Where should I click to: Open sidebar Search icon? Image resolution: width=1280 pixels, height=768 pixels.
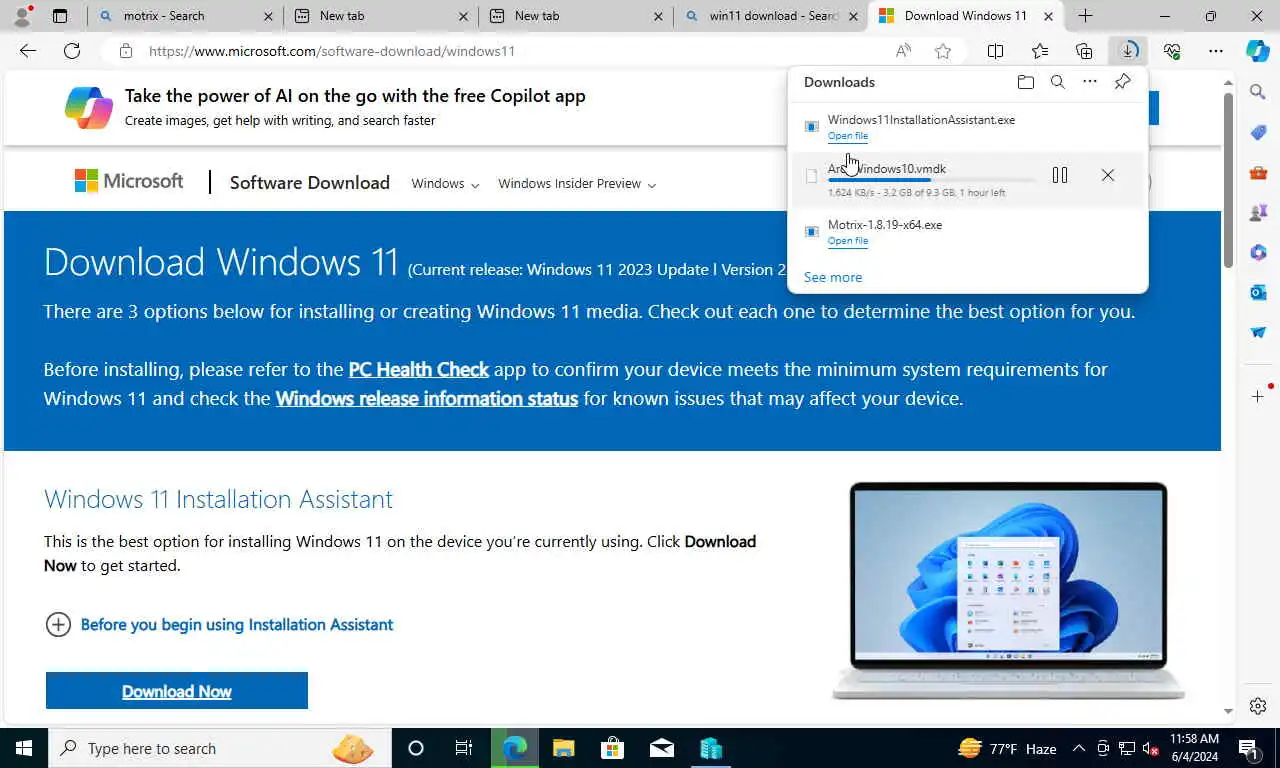tap(1258, 92)
